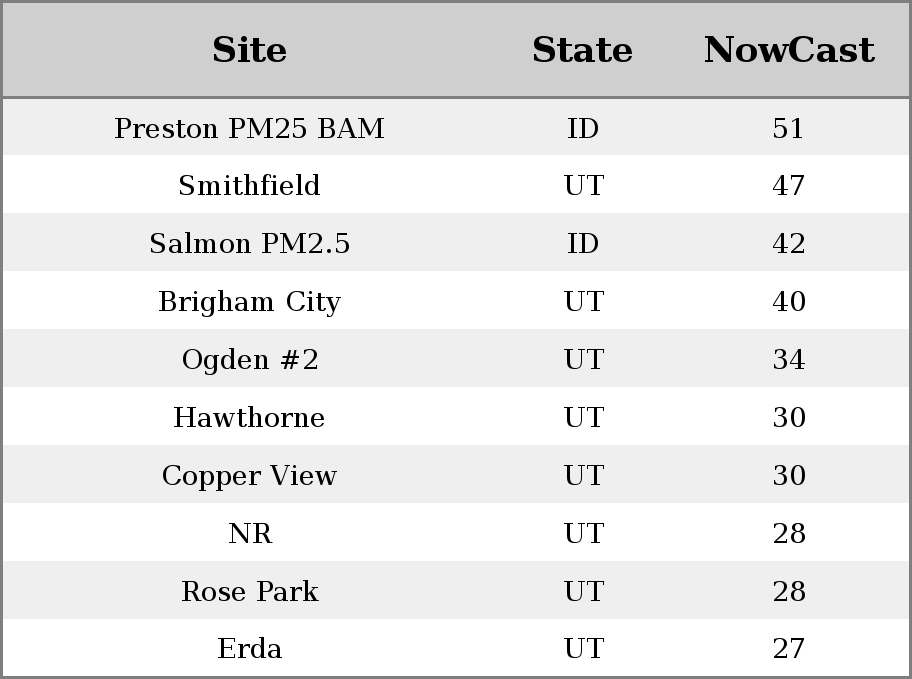The width and height of the screenshot is (912, 679).
Task: Select the NowCast value 40
Action: tap(789, 302)
